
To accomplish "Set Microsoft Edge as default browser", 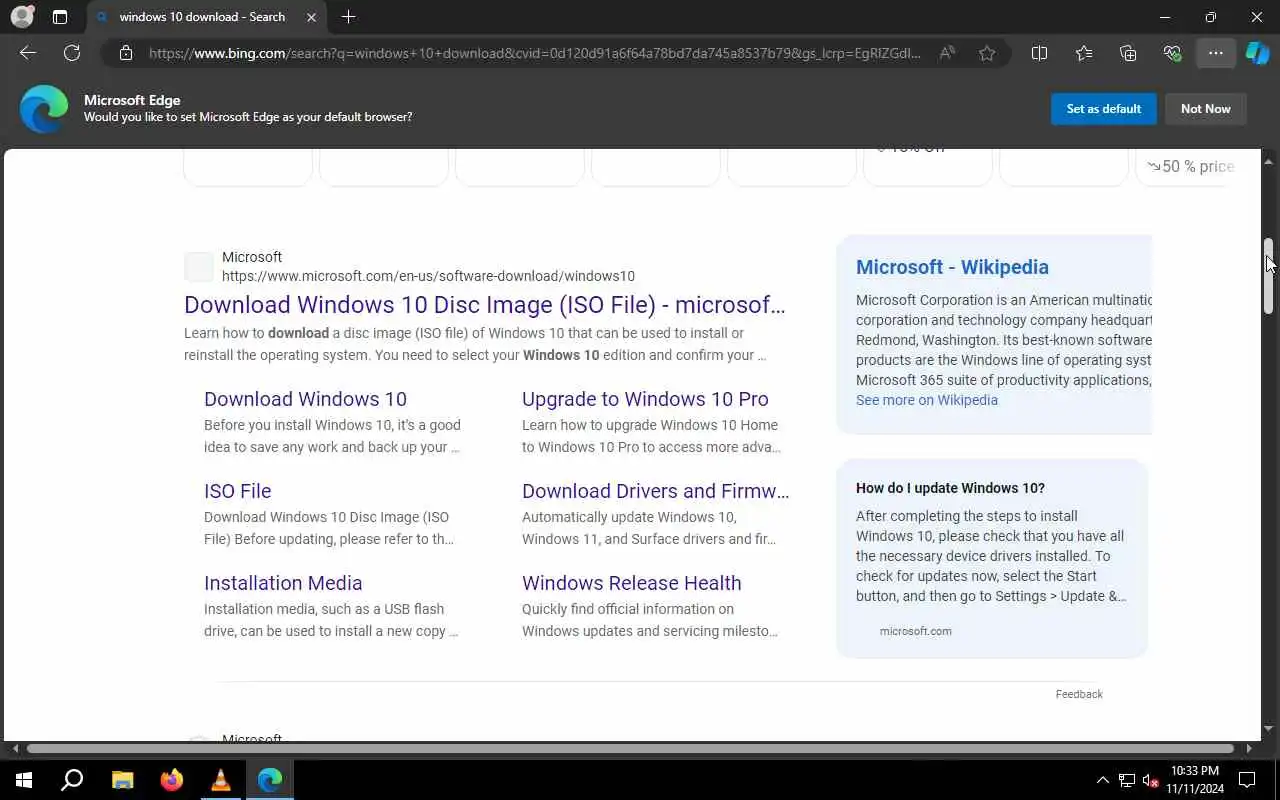I will point(1103,109).
